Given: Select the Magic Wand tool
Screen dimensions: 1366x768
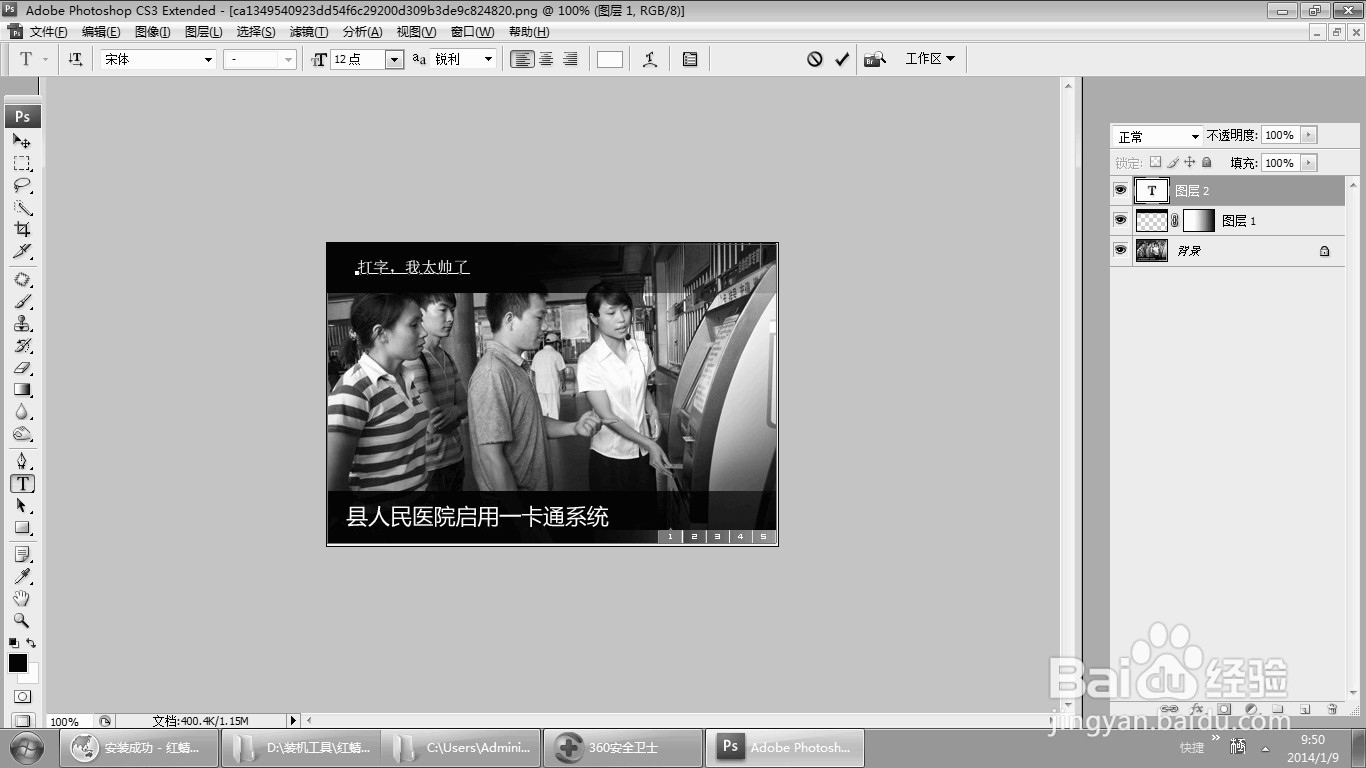Looking at the screenshot, I should [22, 207].
